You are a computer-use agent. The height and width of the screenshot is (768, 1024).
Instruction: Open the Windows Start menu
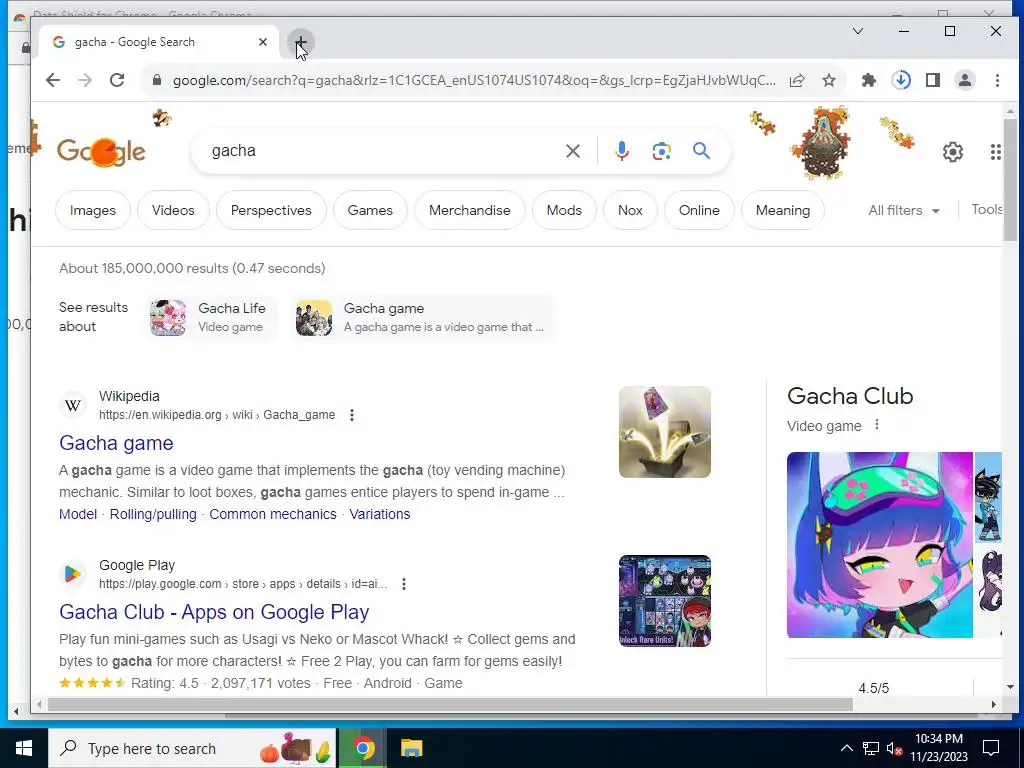click(x=24, y=748)
